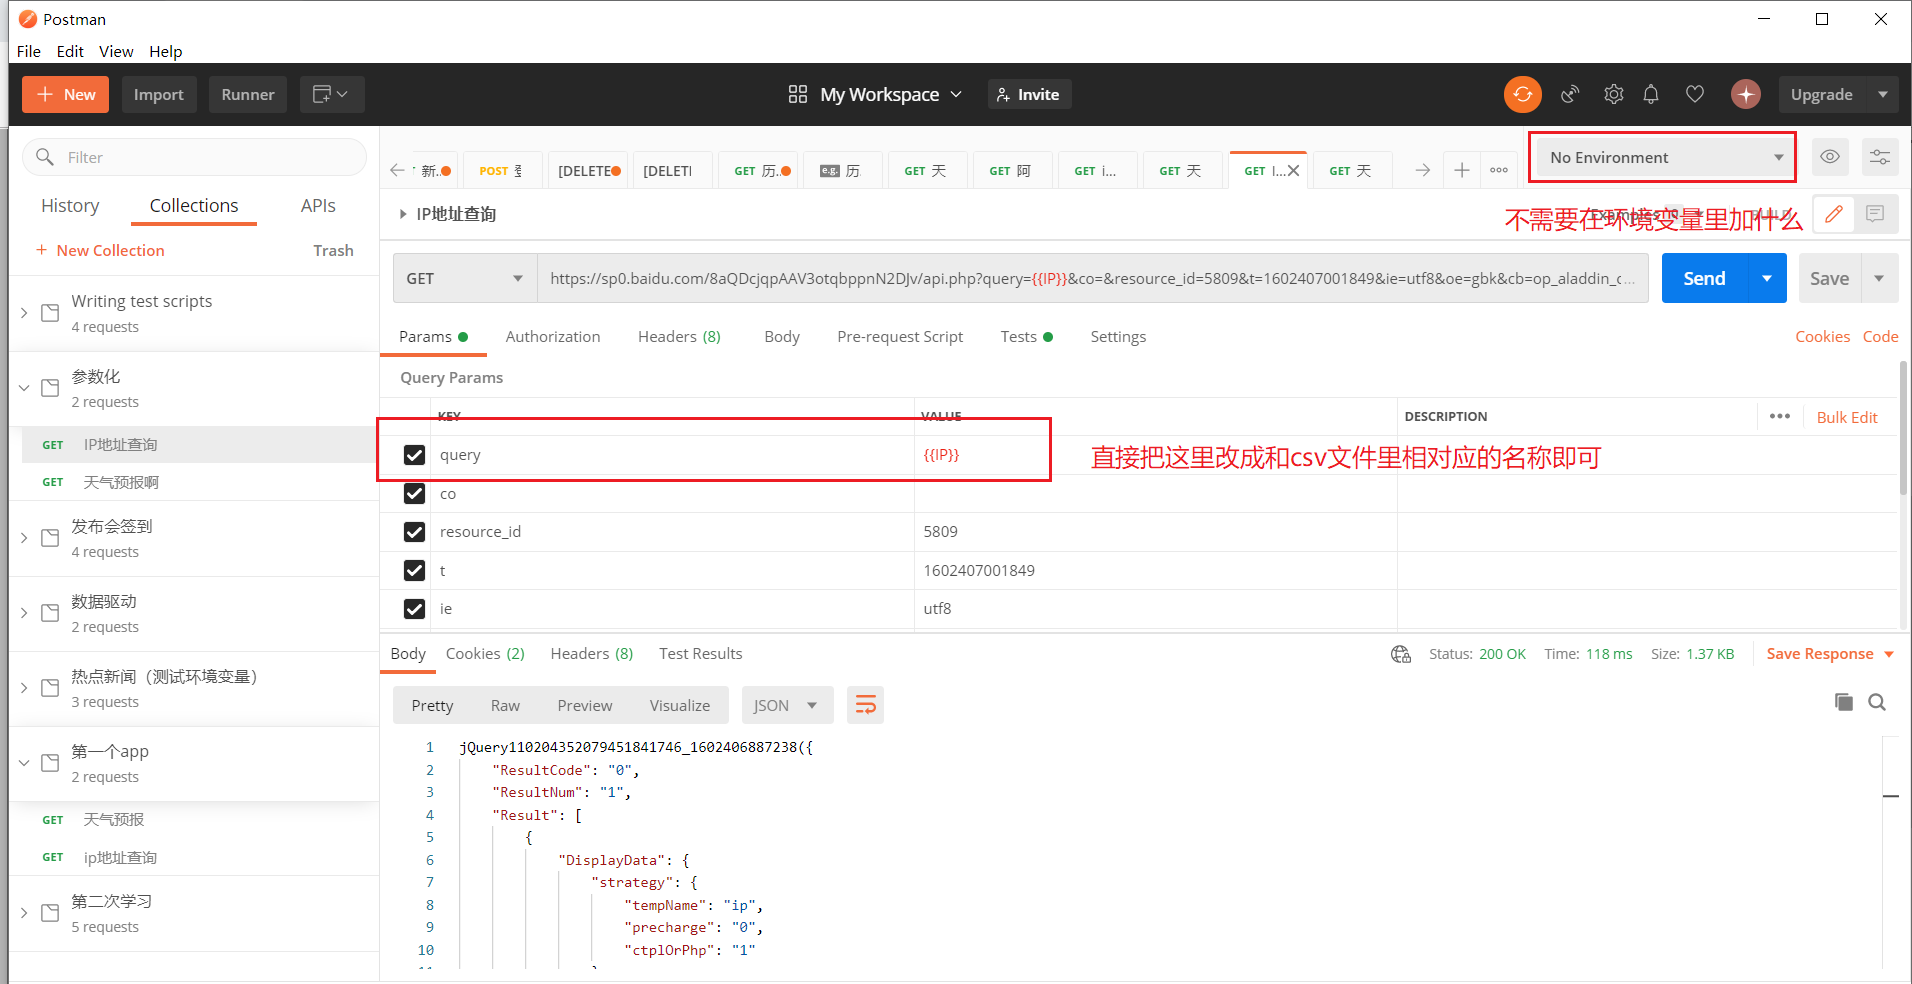Open the Pre-request Script tab

(x=900, y=336)
